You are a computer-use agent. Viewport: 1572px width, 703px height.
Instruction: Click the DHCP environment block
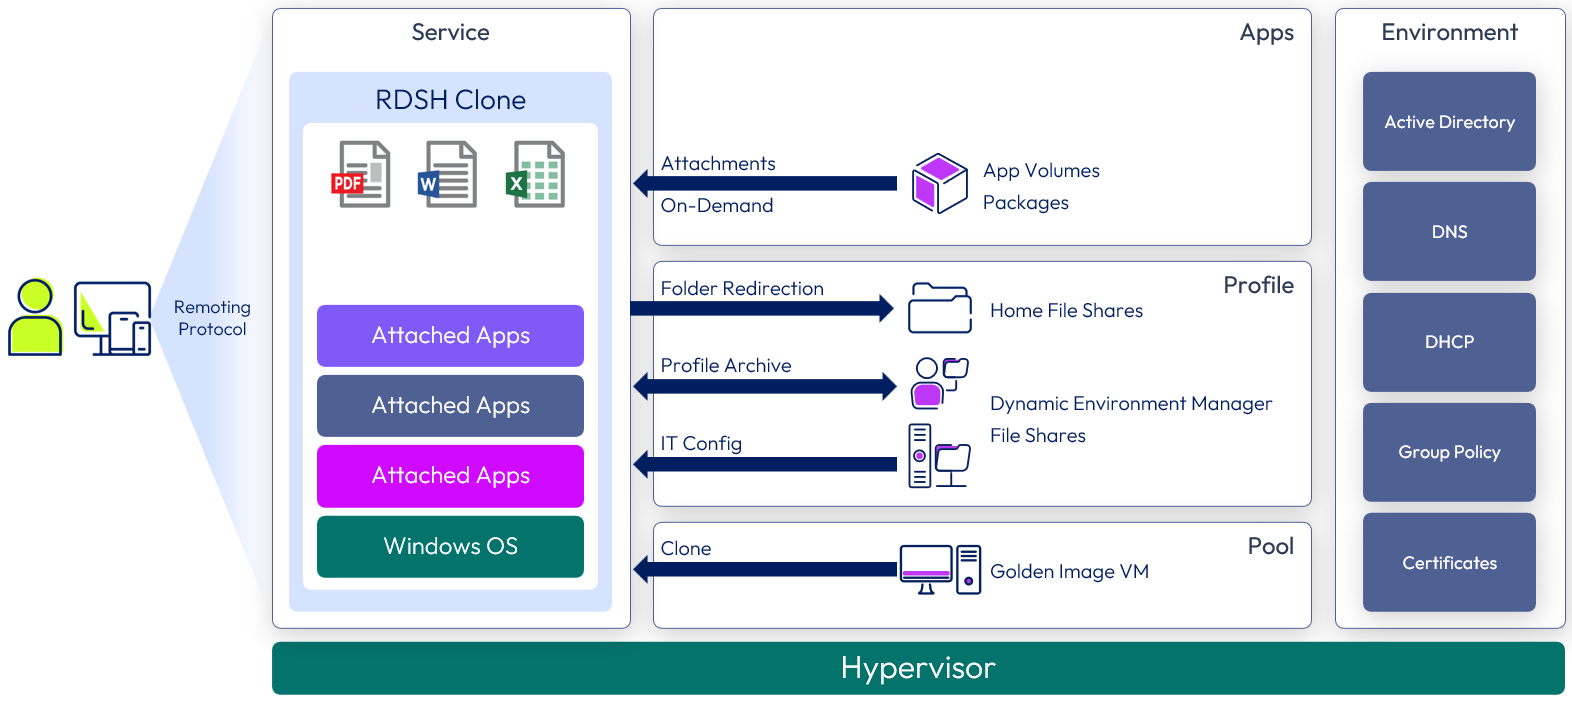point(1448,342)
